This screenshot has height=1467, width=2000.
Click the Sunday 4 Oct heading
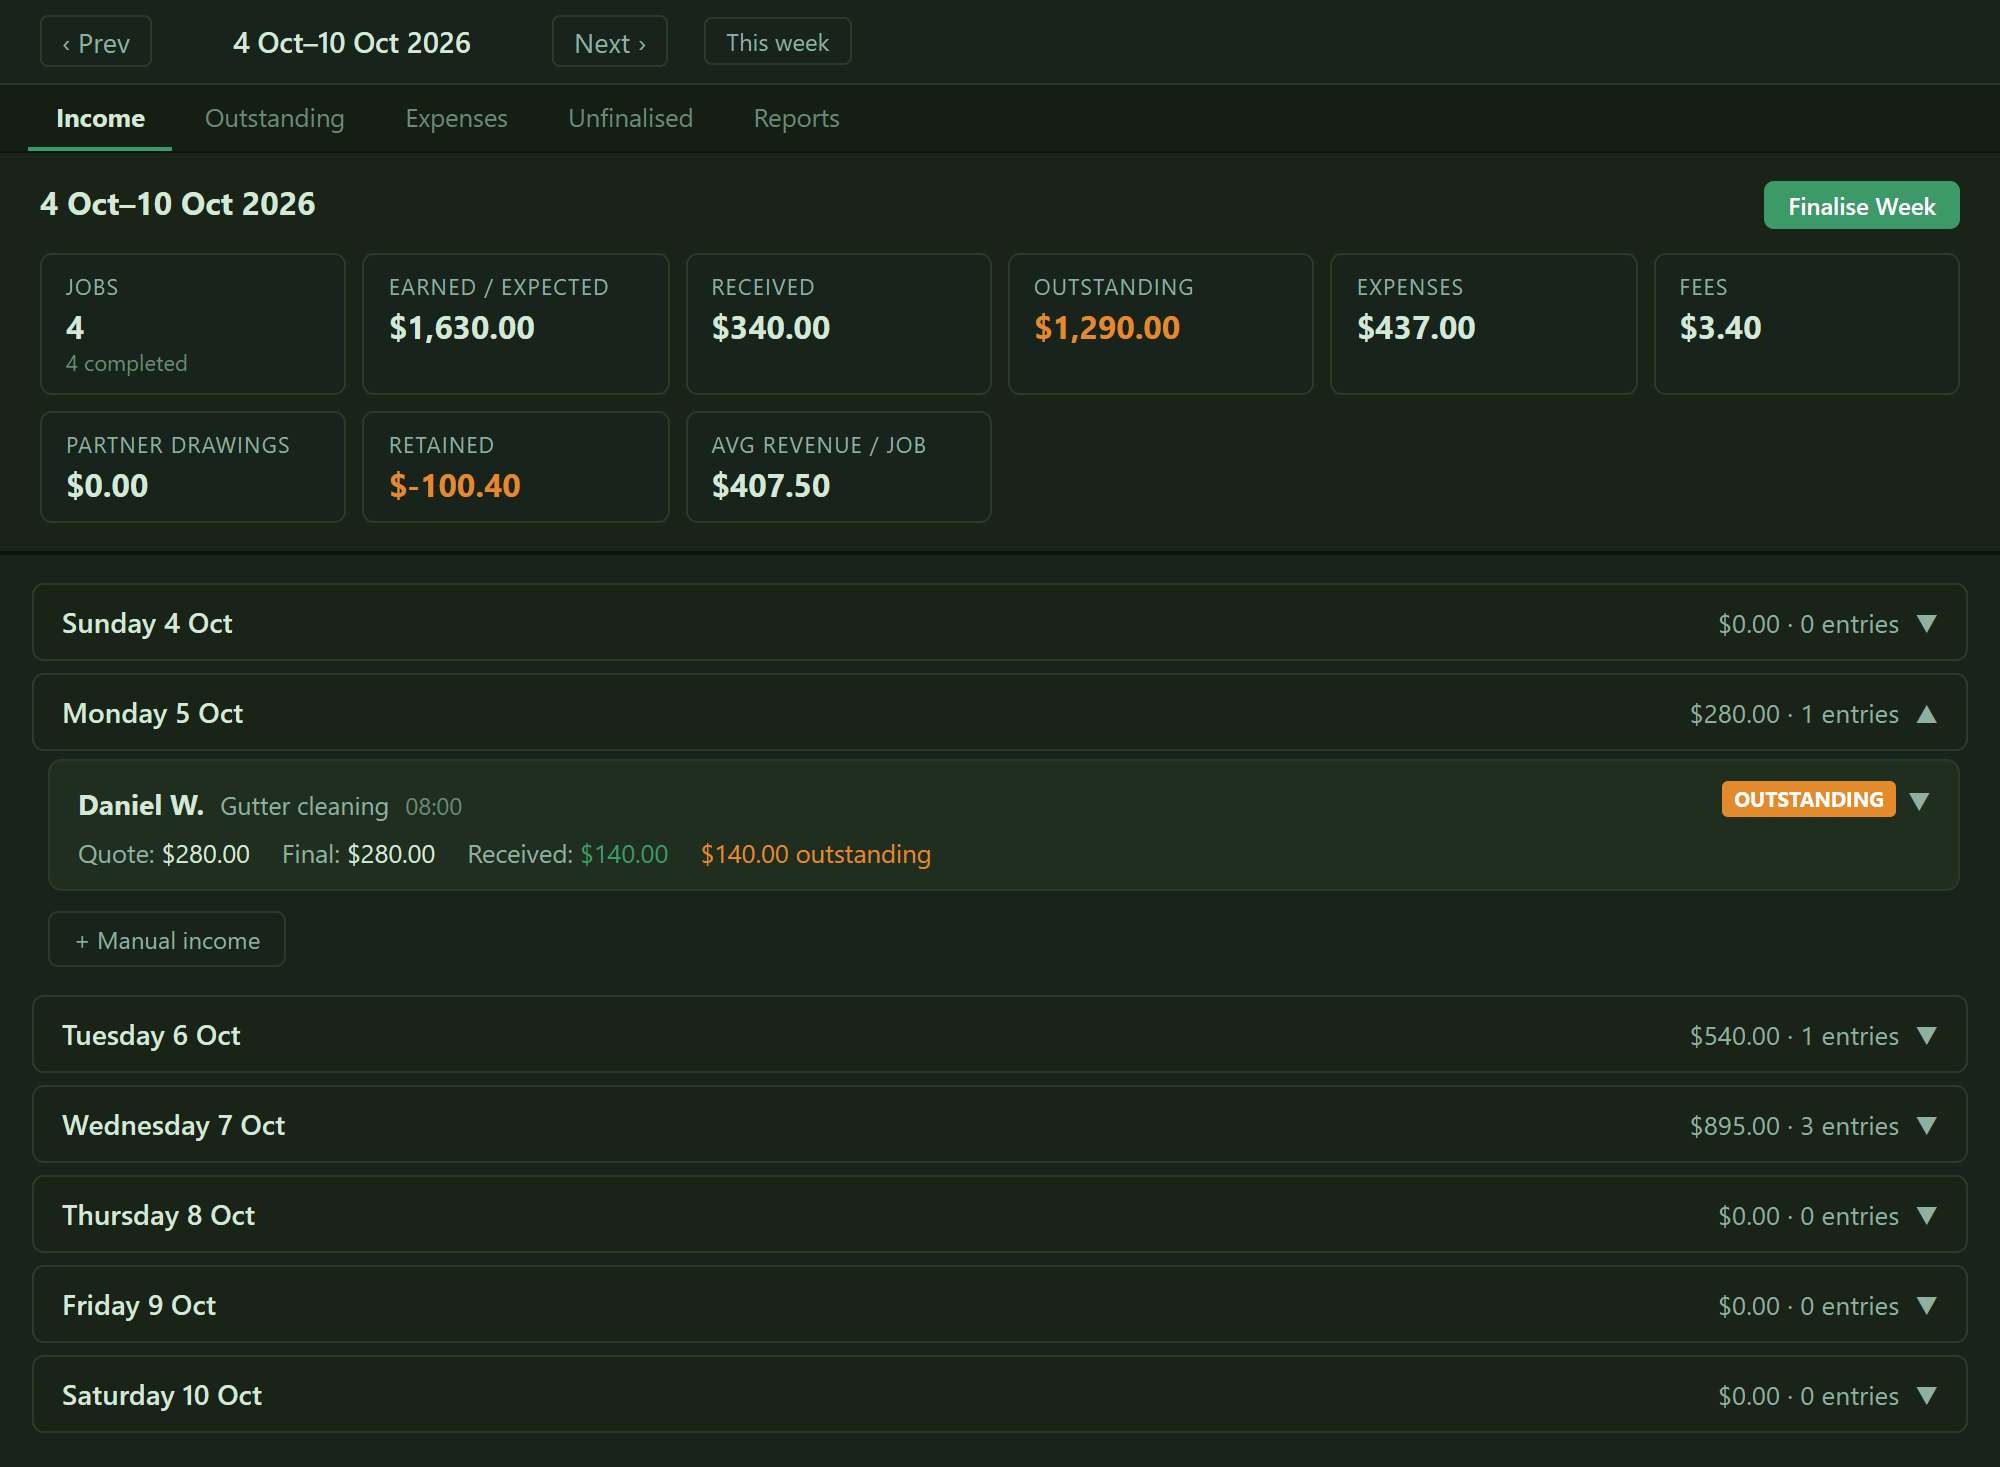point(147,623)
